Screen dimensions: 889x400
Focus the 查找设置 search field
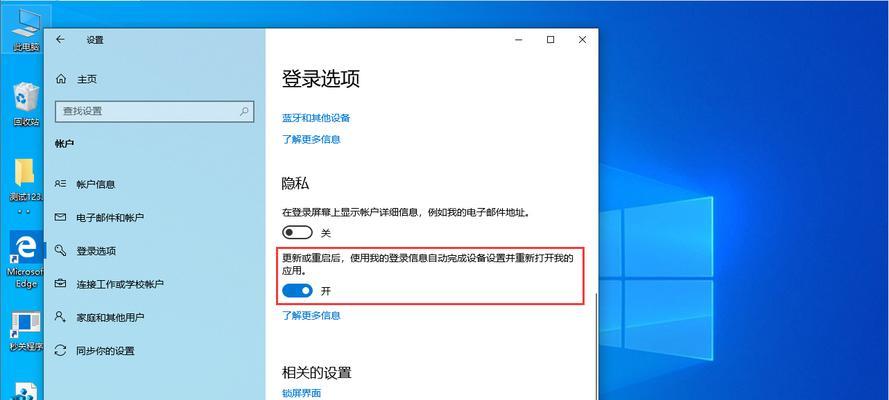pyautogui.click(x=154, y=112)
